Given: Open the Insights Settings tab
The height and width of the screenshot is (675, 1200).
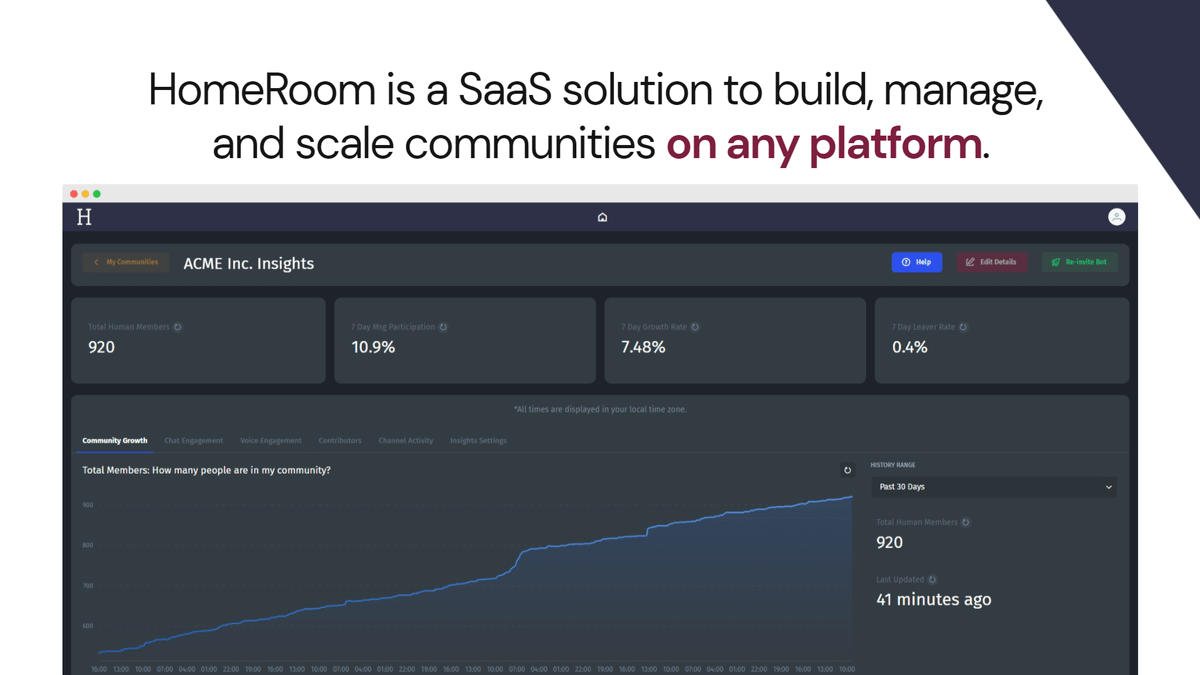Looking at the screenshot, I should (x=478, y=441).
